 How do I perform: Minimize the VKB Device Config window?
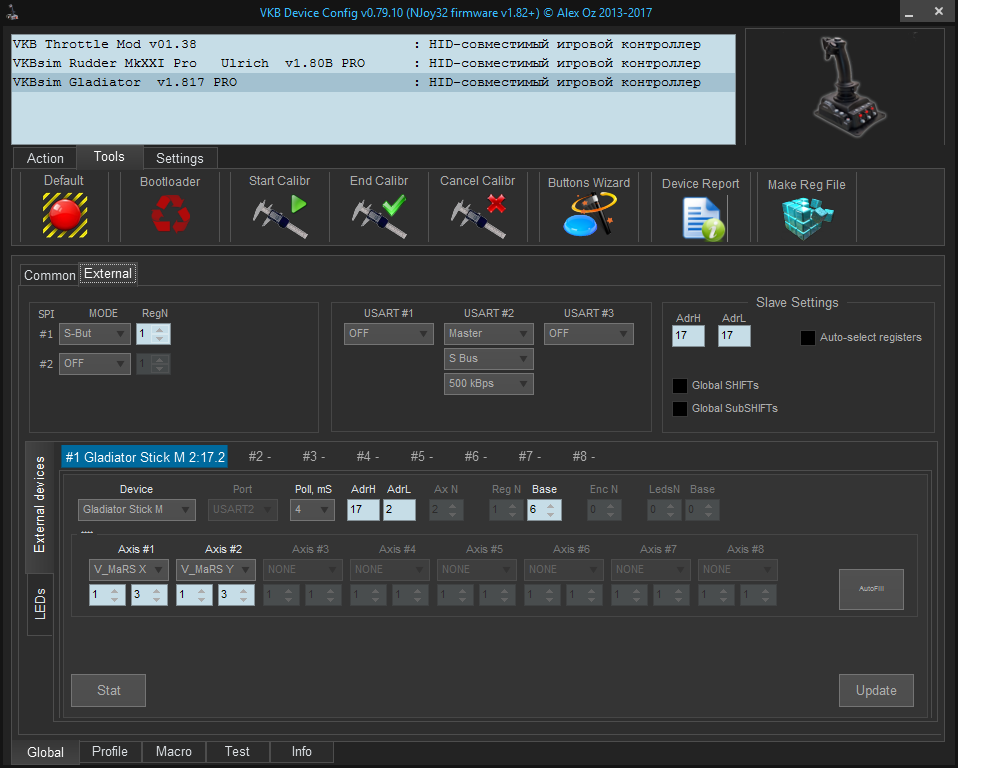(x=909, y=12)
